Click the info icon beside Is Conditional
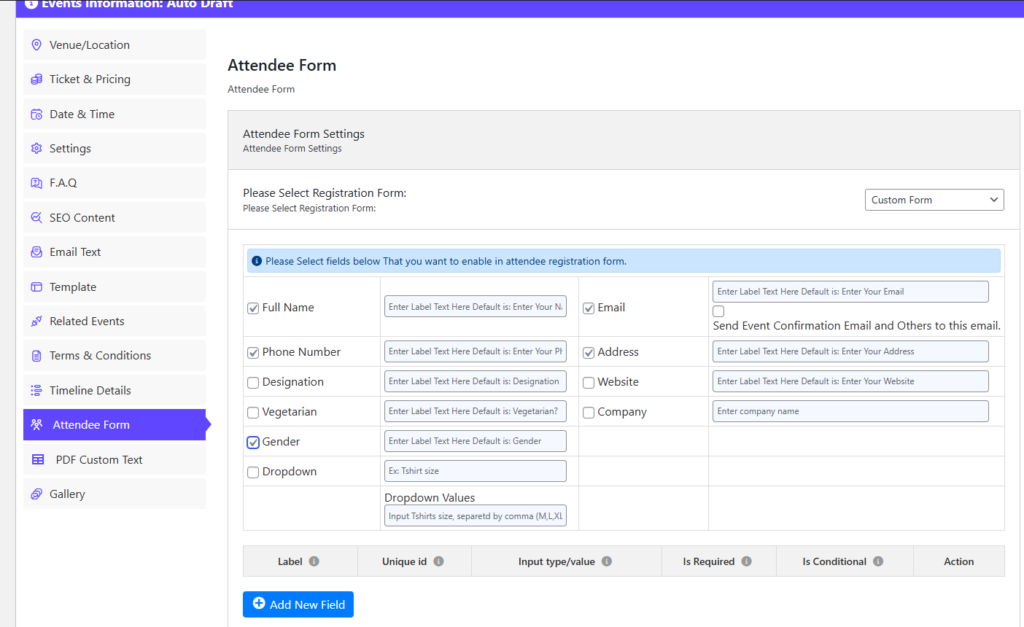 880,561
